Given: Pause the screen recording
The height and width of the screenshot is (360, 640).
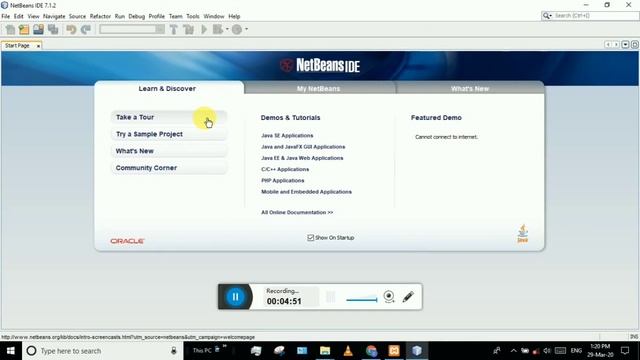Looking at the screenshot, I should 235,297.
